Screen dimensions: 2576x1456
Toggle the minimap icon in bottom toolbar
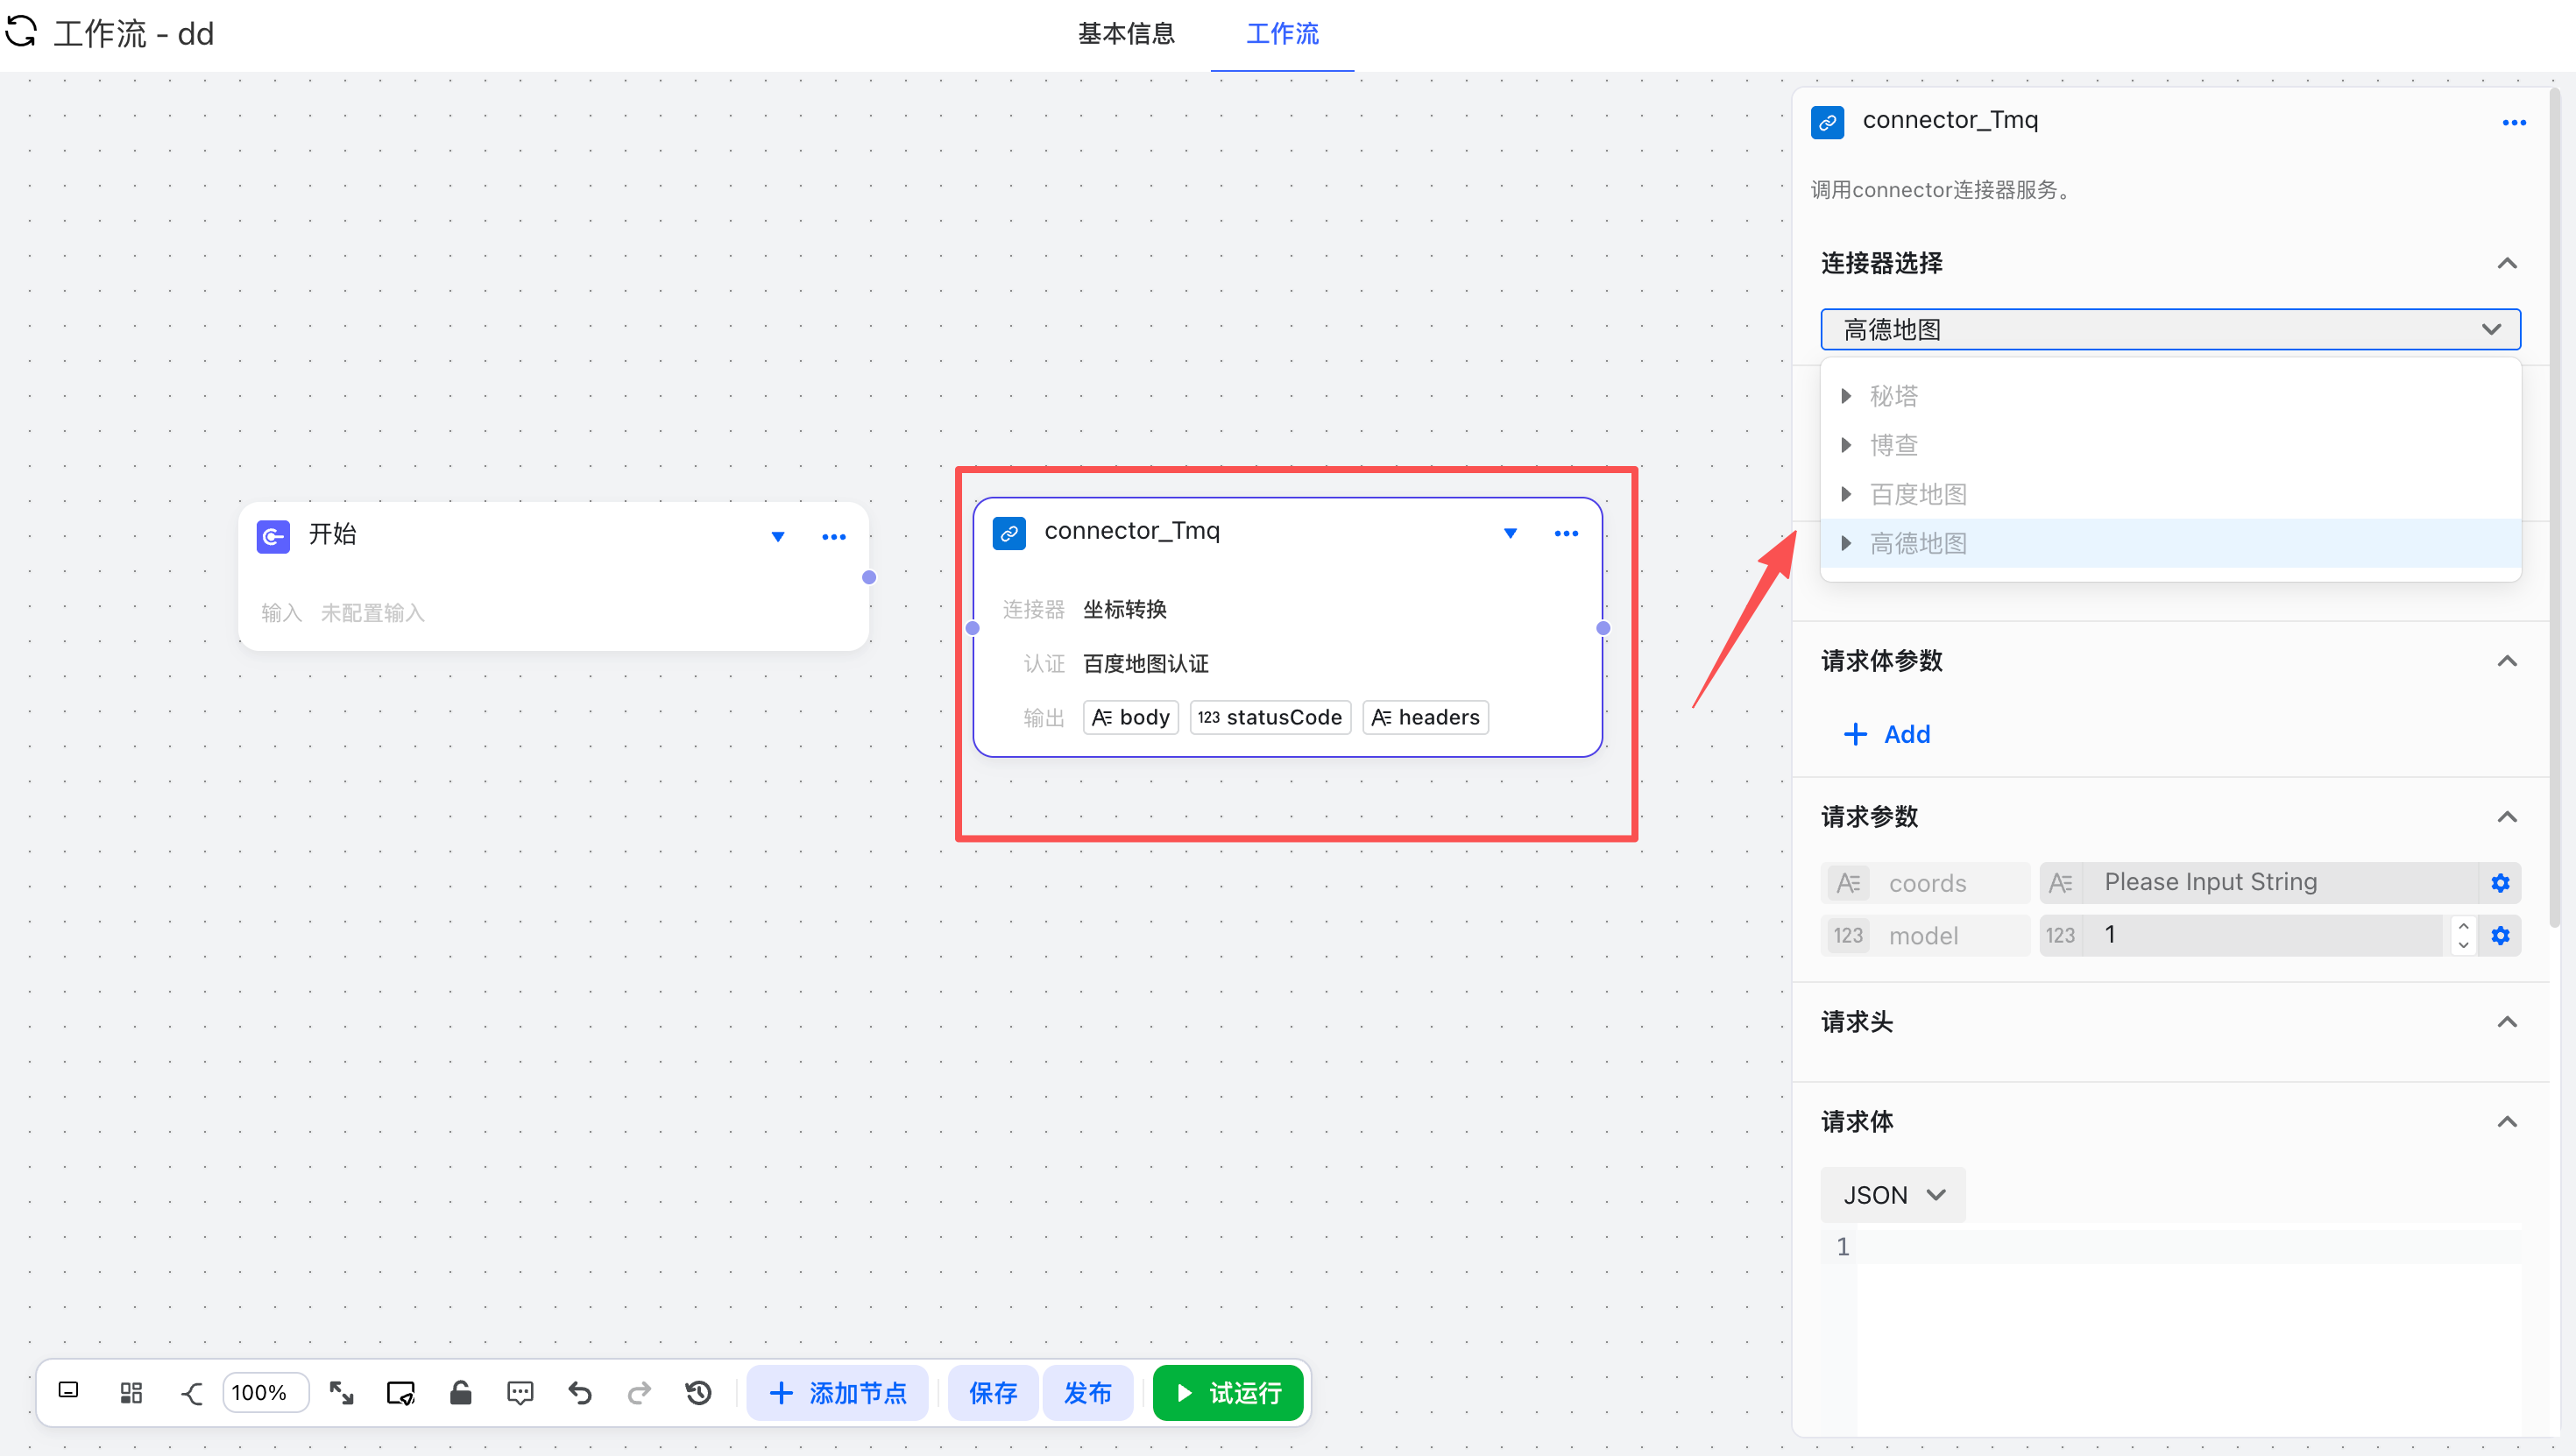click(x=68, y=1391)
